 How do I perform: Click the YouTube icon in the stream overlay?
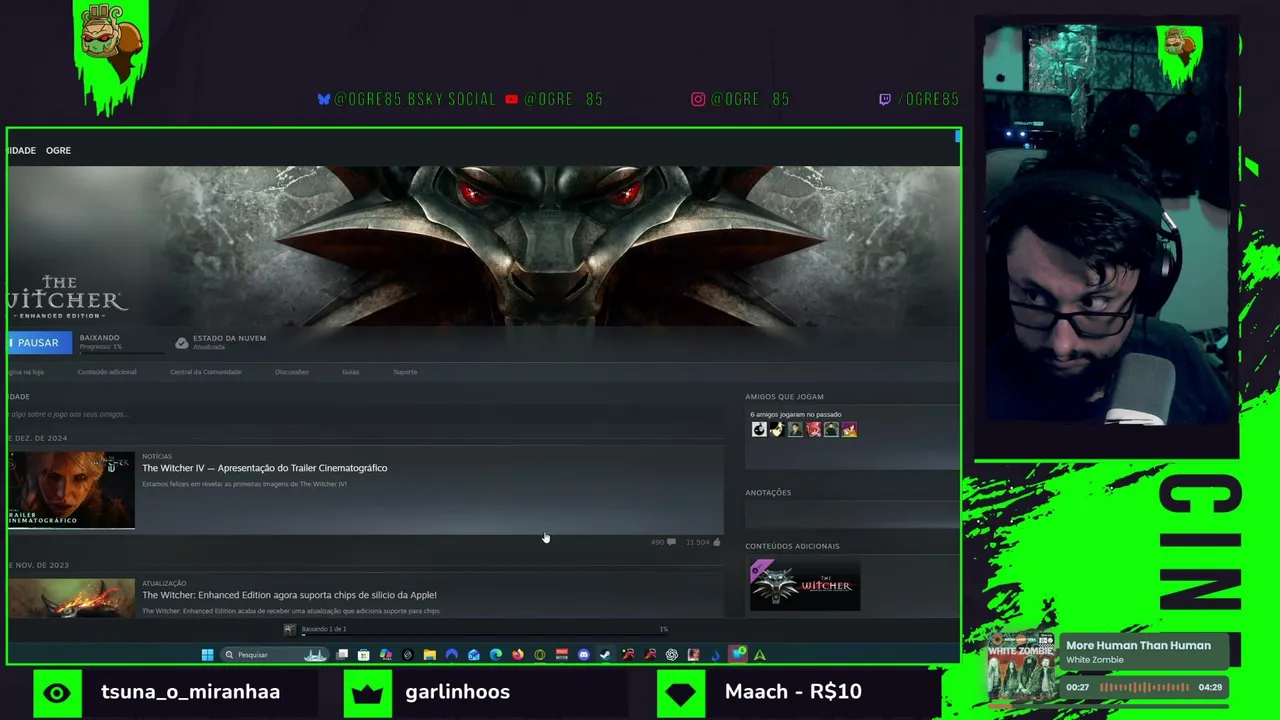point(512,99)
